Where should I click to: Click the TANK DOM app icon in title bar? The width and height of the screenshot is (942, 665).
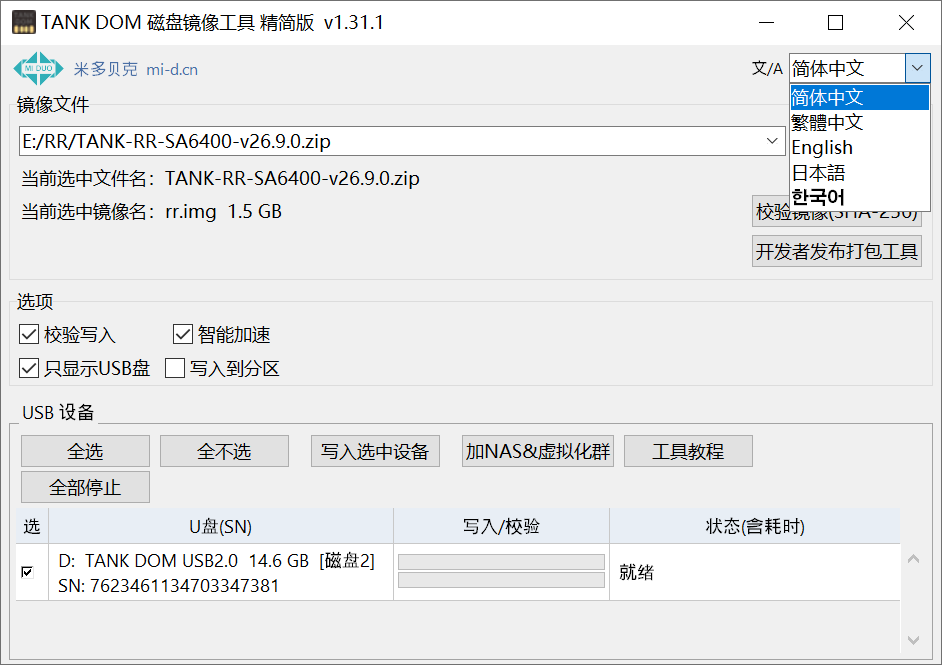pos(23,22)
